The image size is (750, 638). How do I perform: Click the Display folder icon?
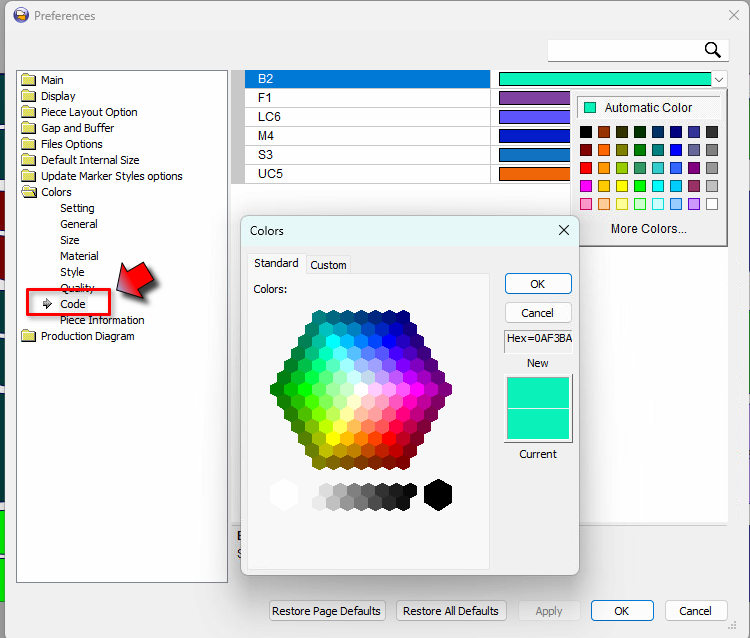point(28,96)
